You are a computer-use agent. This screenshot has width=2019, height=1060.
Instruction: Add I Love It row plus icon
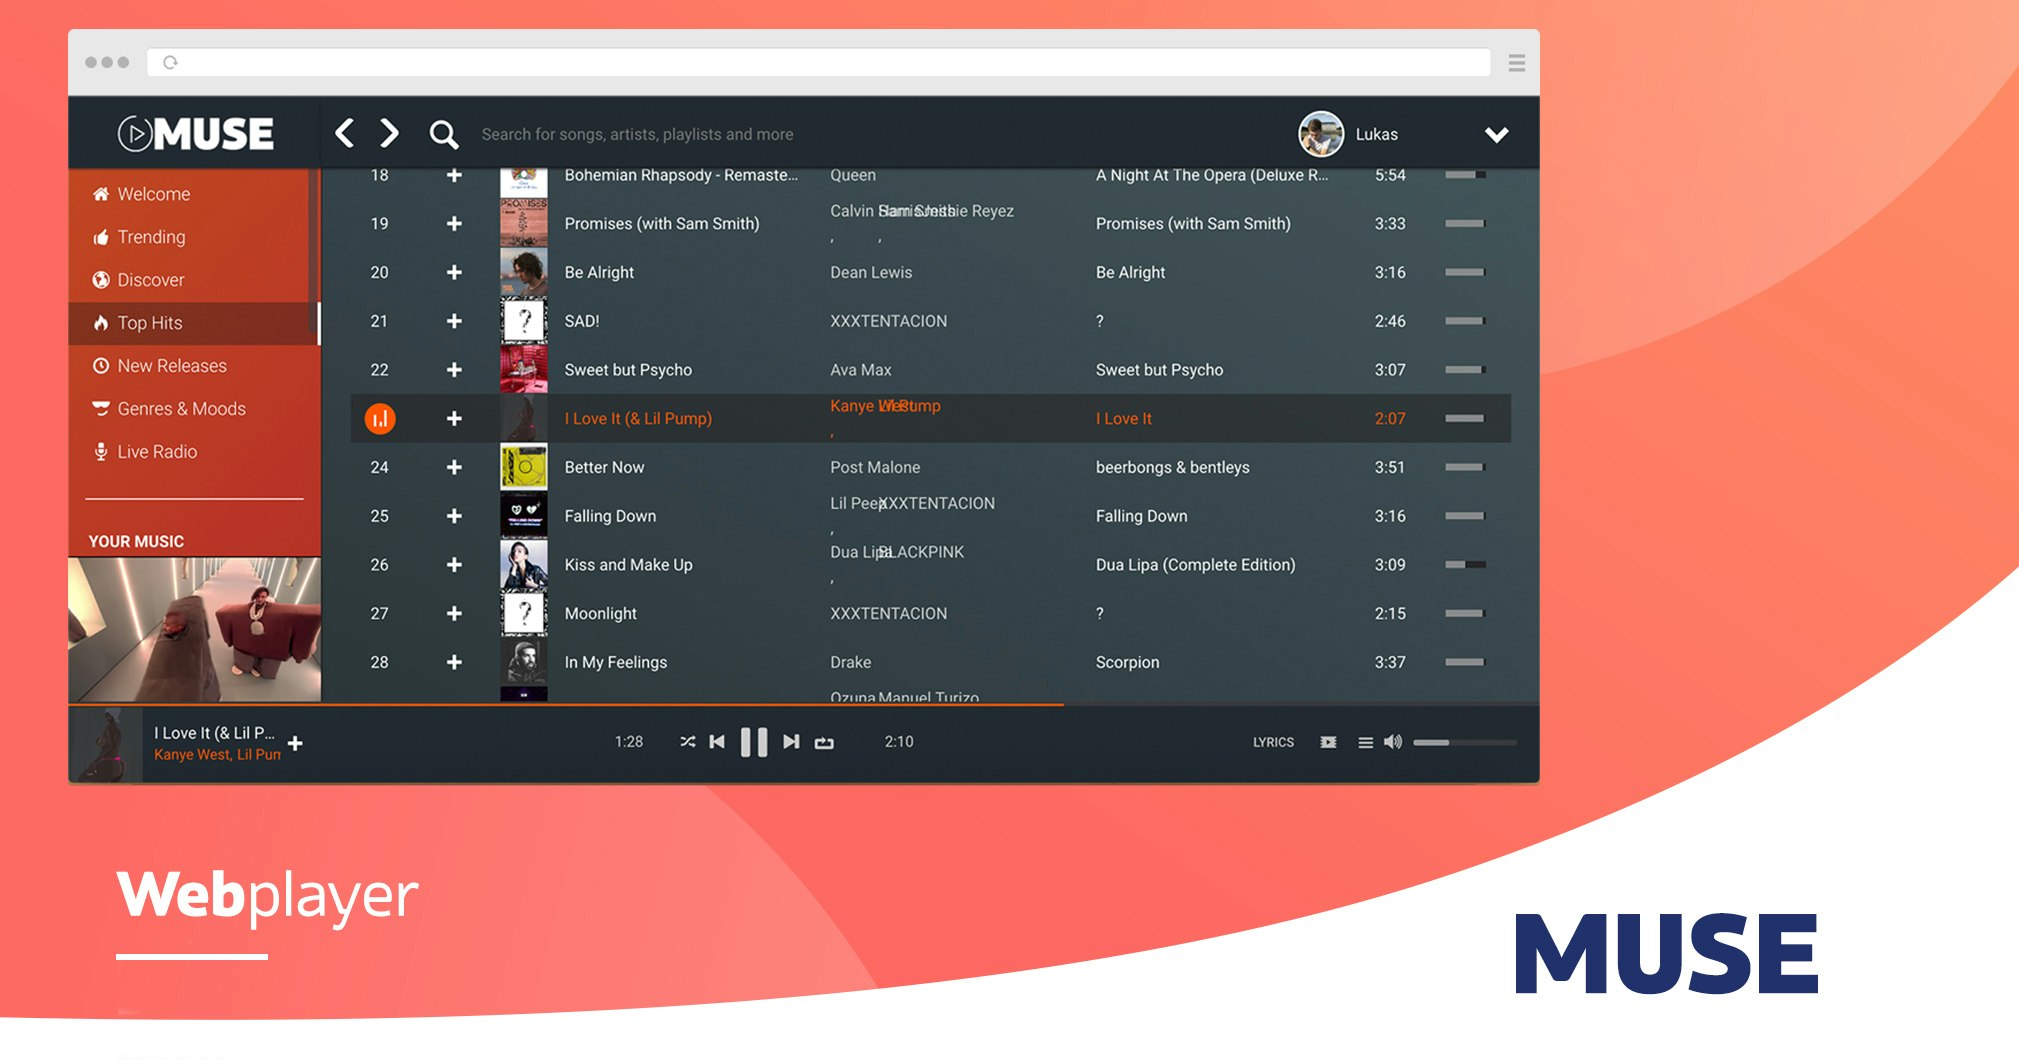[454, 419]
